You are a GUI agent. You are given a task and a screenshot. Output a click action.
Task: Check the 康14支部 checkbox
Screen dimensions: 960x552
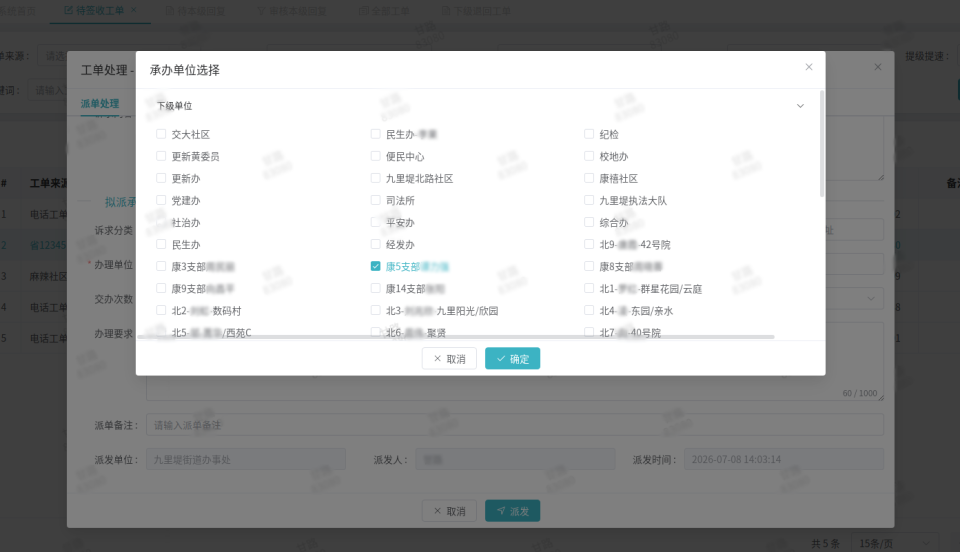pyautogui.click(x=375, y=288)
